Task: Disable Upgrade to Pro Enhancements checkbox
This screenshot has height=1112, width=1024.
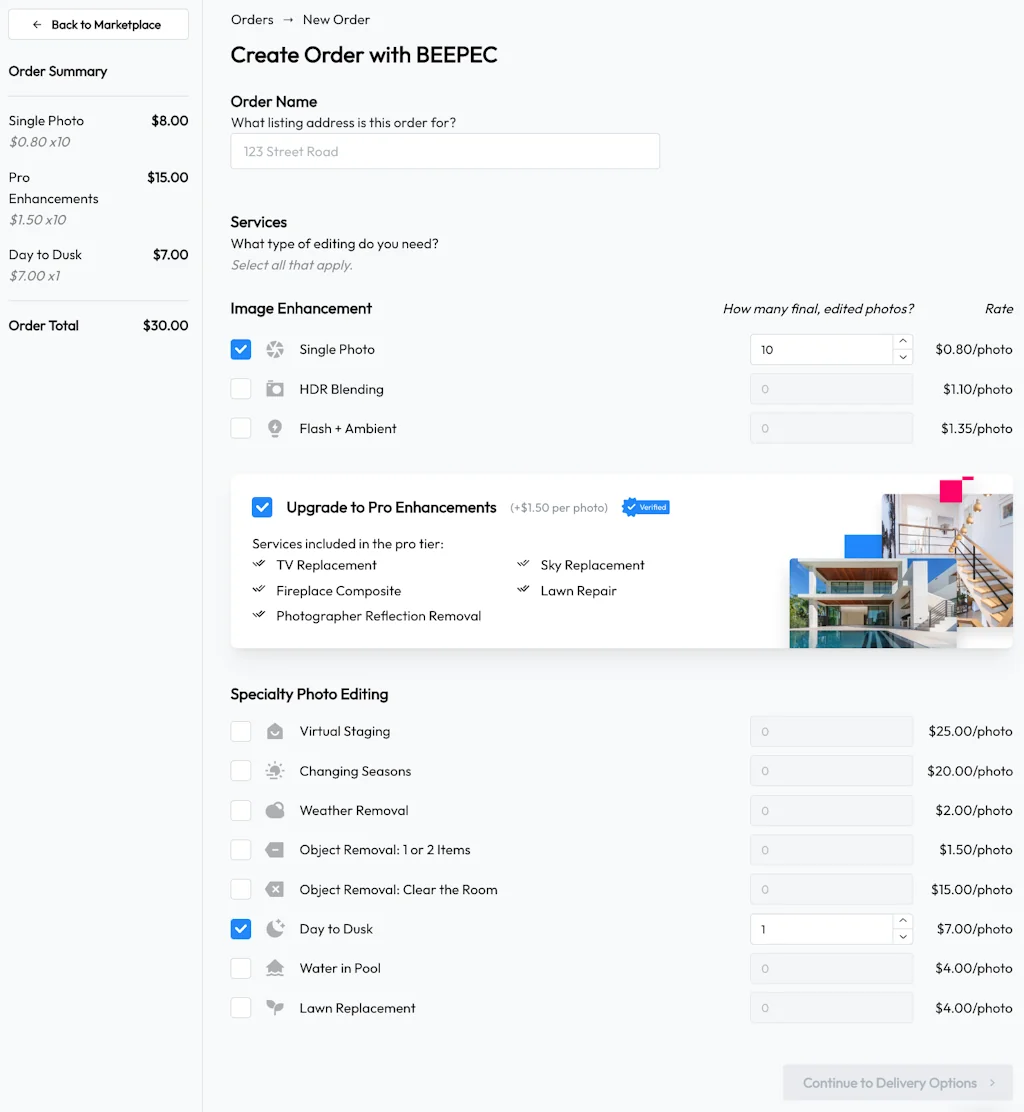Action: pyautogui.click(x=262, y=507)
